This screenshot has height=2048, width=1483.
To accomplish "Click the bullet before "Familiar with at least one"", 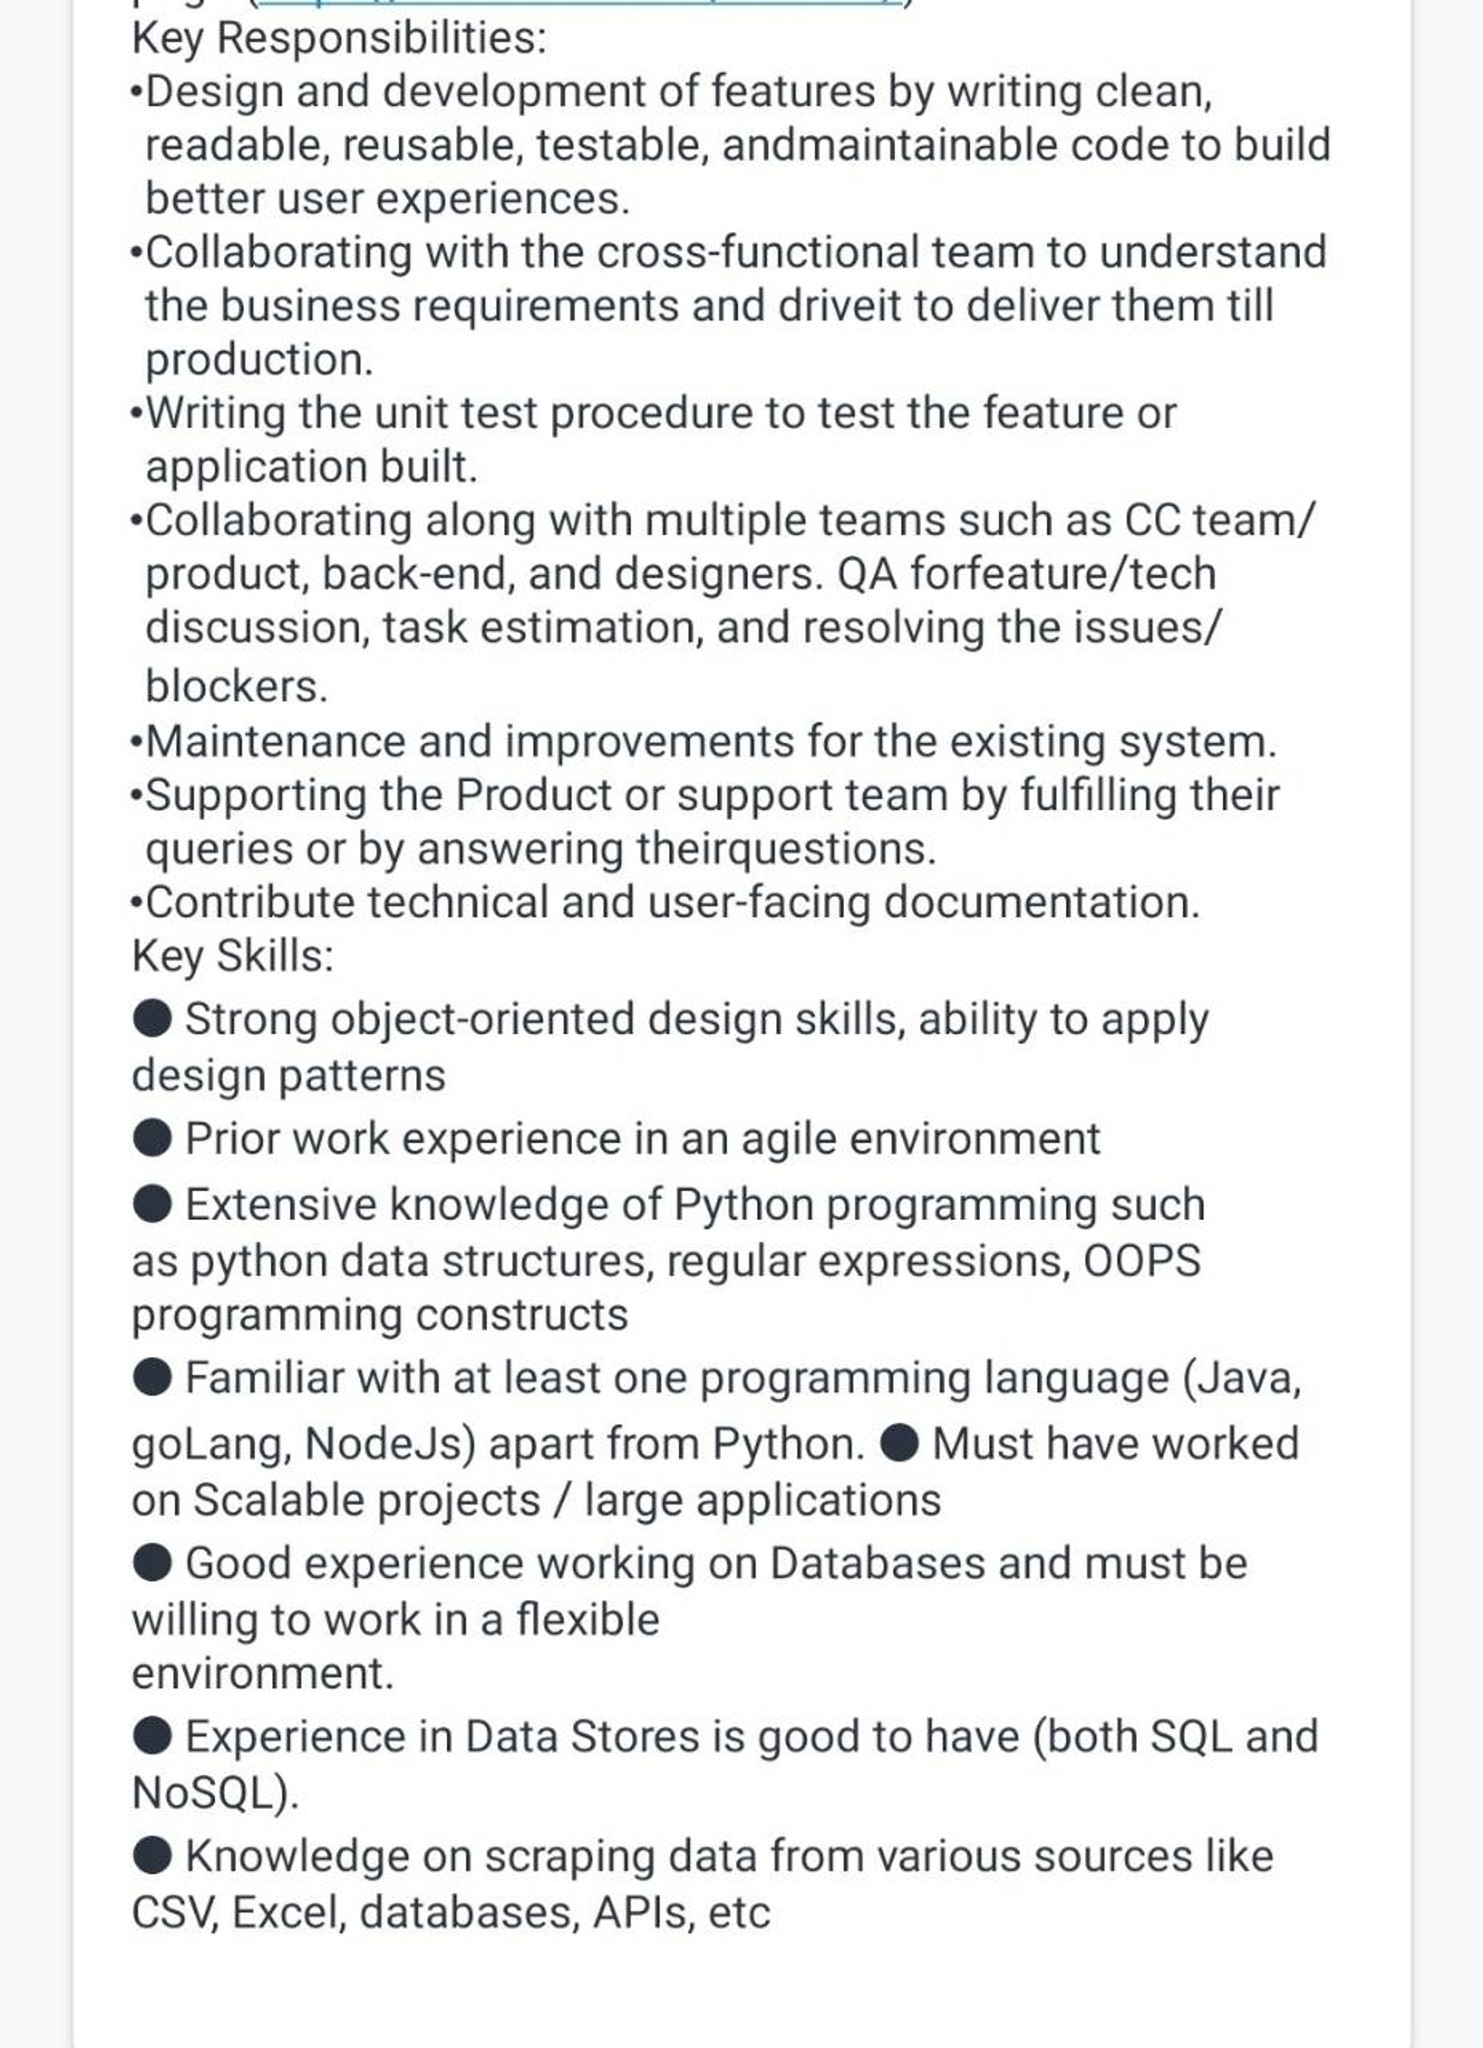I will tap(152, 1378).
